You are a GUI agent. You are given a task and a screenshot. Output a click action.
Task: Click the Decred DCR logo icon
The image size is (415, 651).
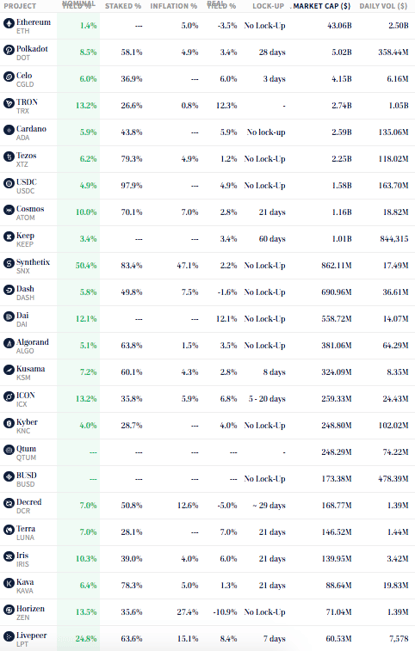[x=9, y=503]
